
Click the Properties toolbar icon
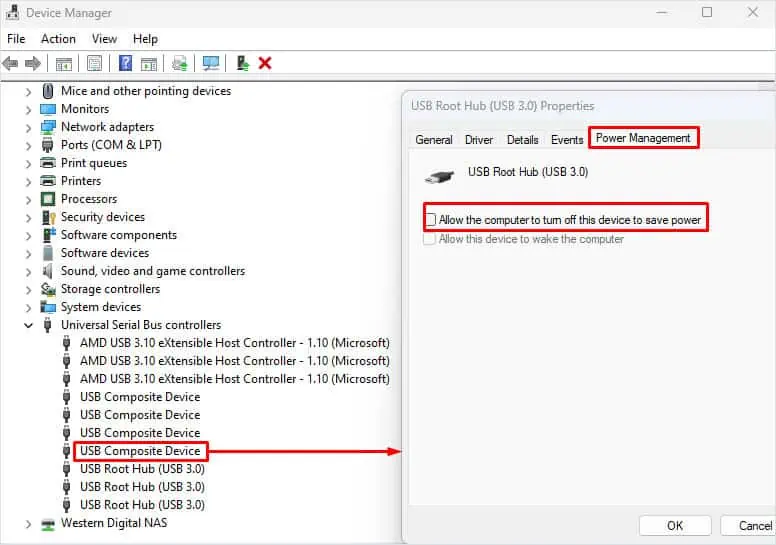[x=94, y=63]
